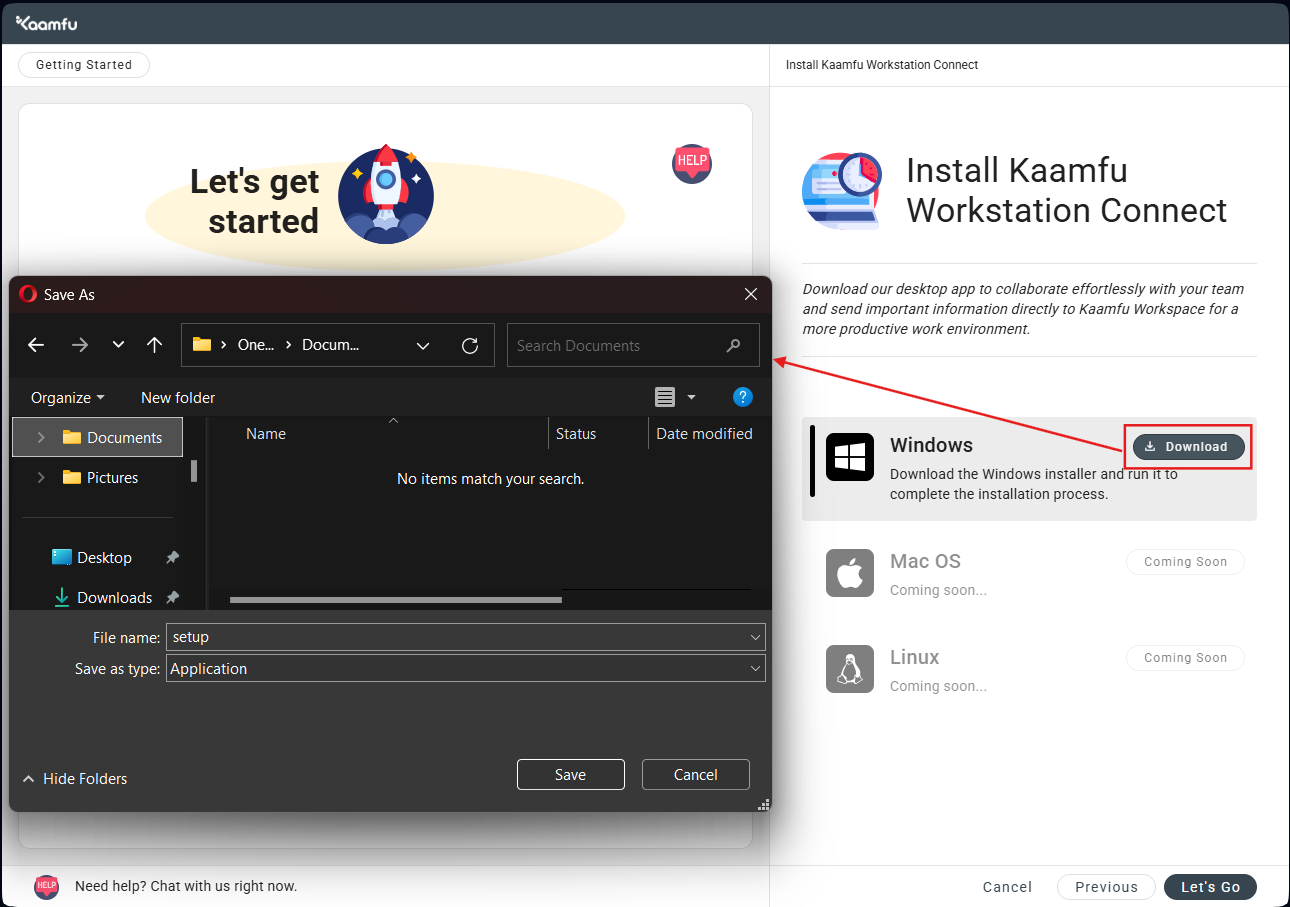This screenshot has height=907, width=1290.
Task: Sort by Status column header
Action: click(576, 433)
